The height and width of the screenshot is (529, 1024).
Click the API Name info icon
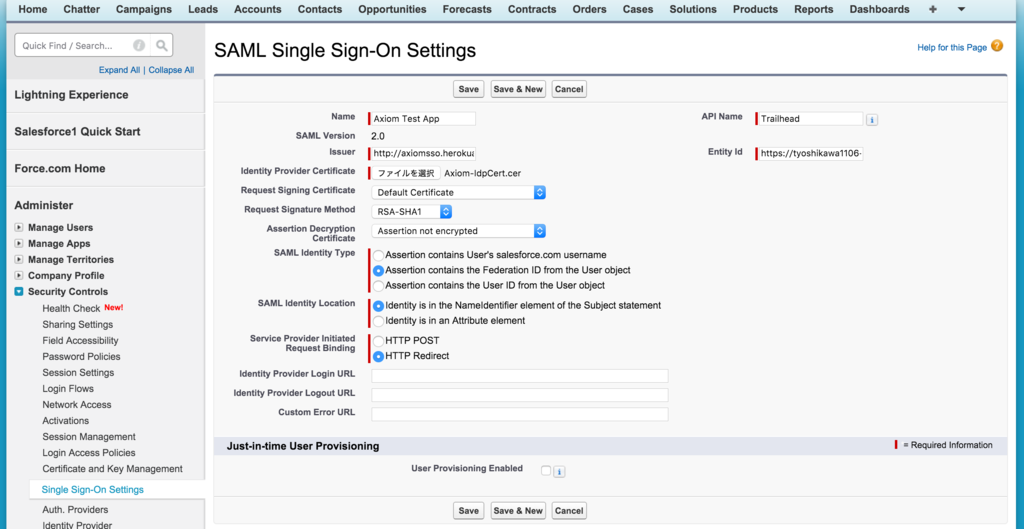pos(872,120)
